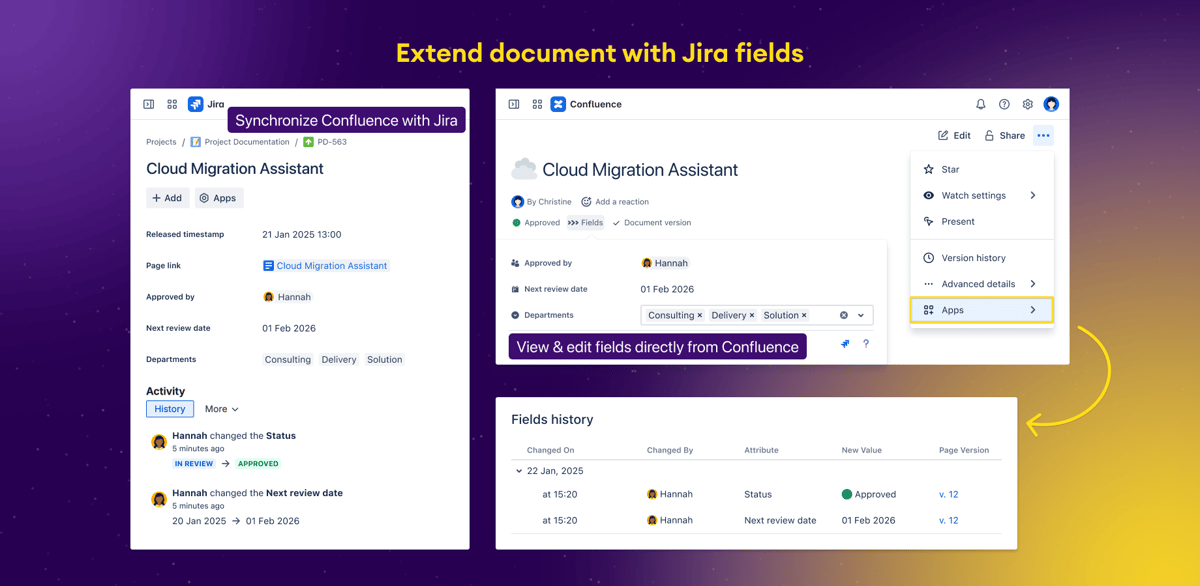The image size is (1200, 586).
Task: Select Apps from the more actions menu
Action: [980, 310]
